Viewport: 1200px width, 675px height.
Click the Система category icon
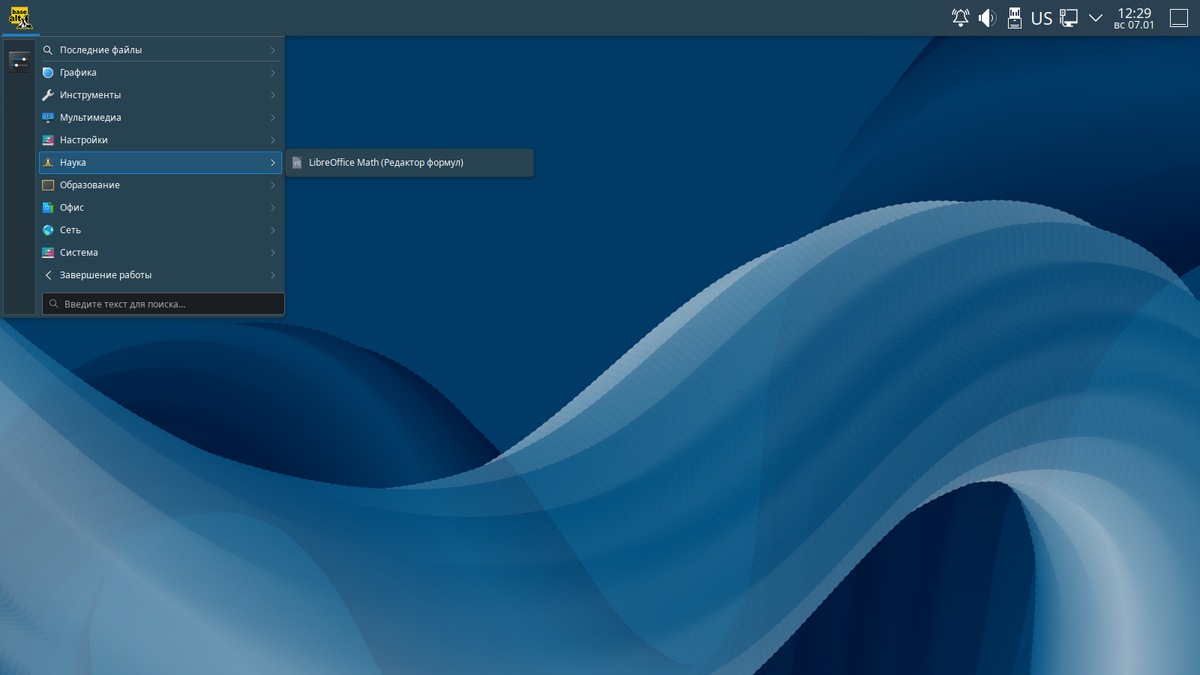pyautogui.click(x=48, y=252)
